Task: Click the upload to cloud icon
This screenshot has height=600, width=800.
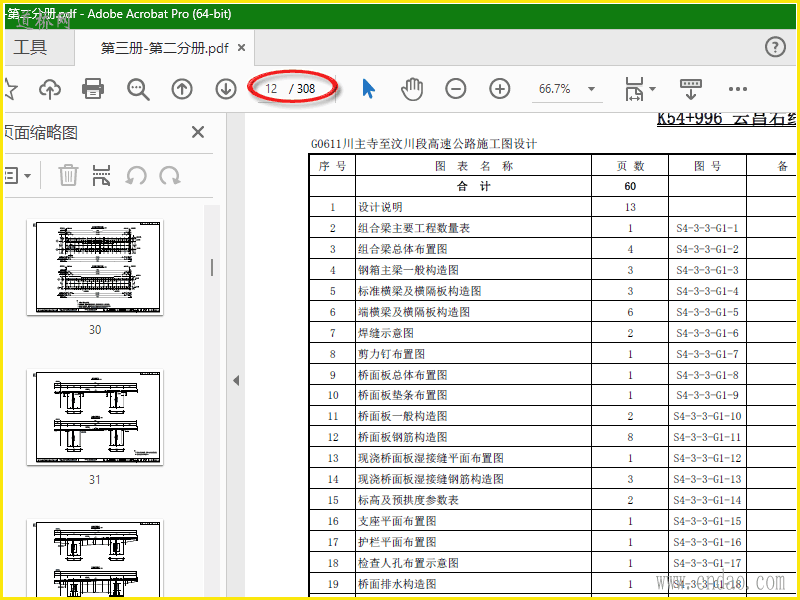Action: pyautogui.click(x=49, y=89)
